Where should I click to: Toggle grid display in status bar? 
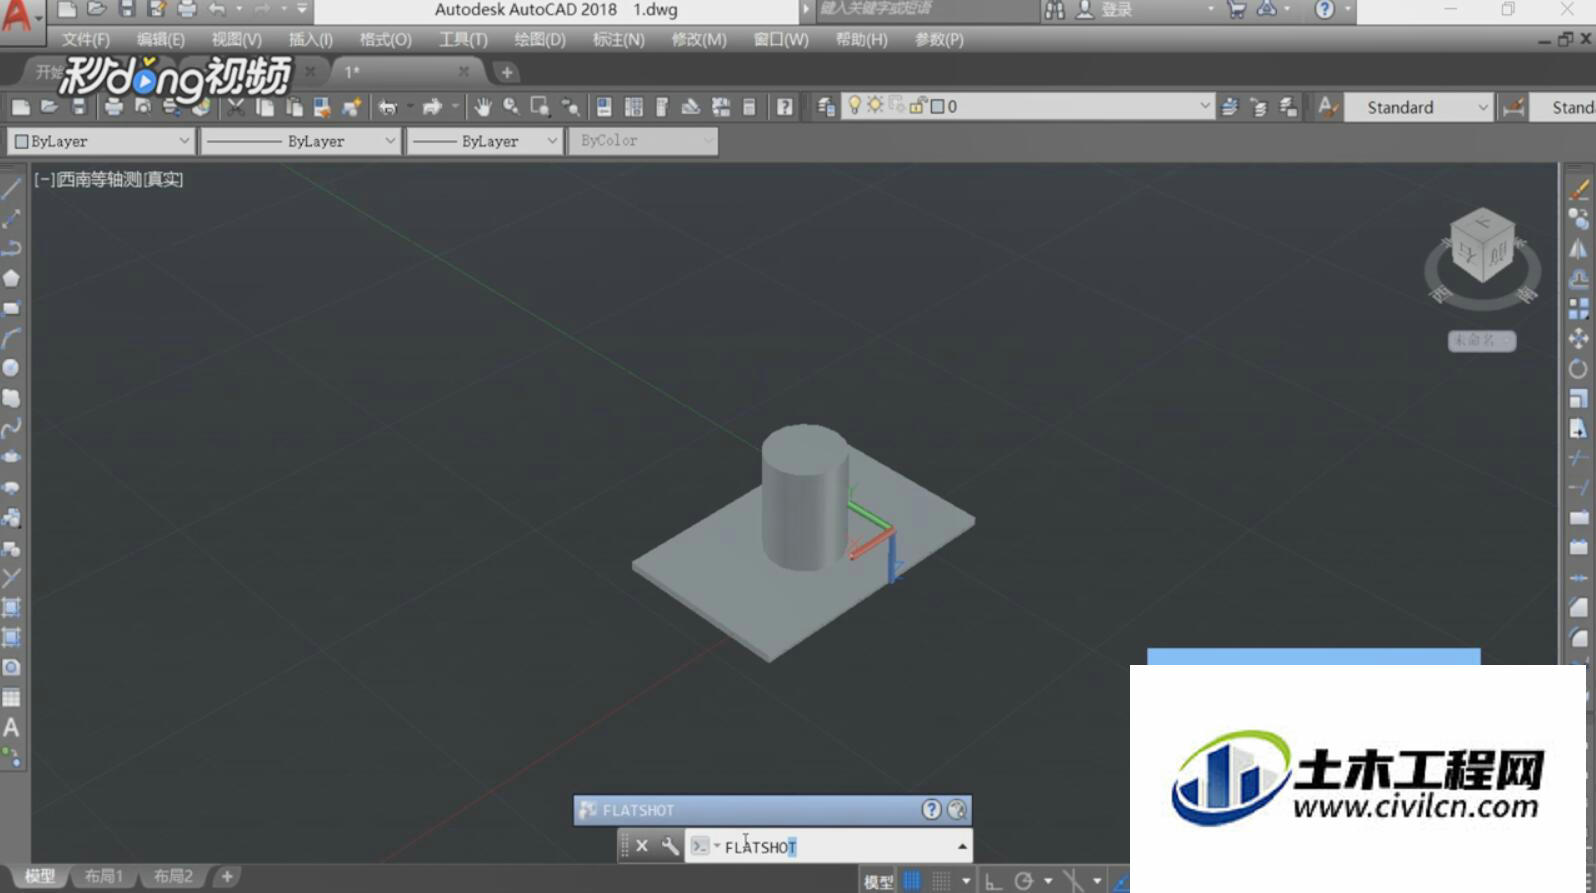912,881
